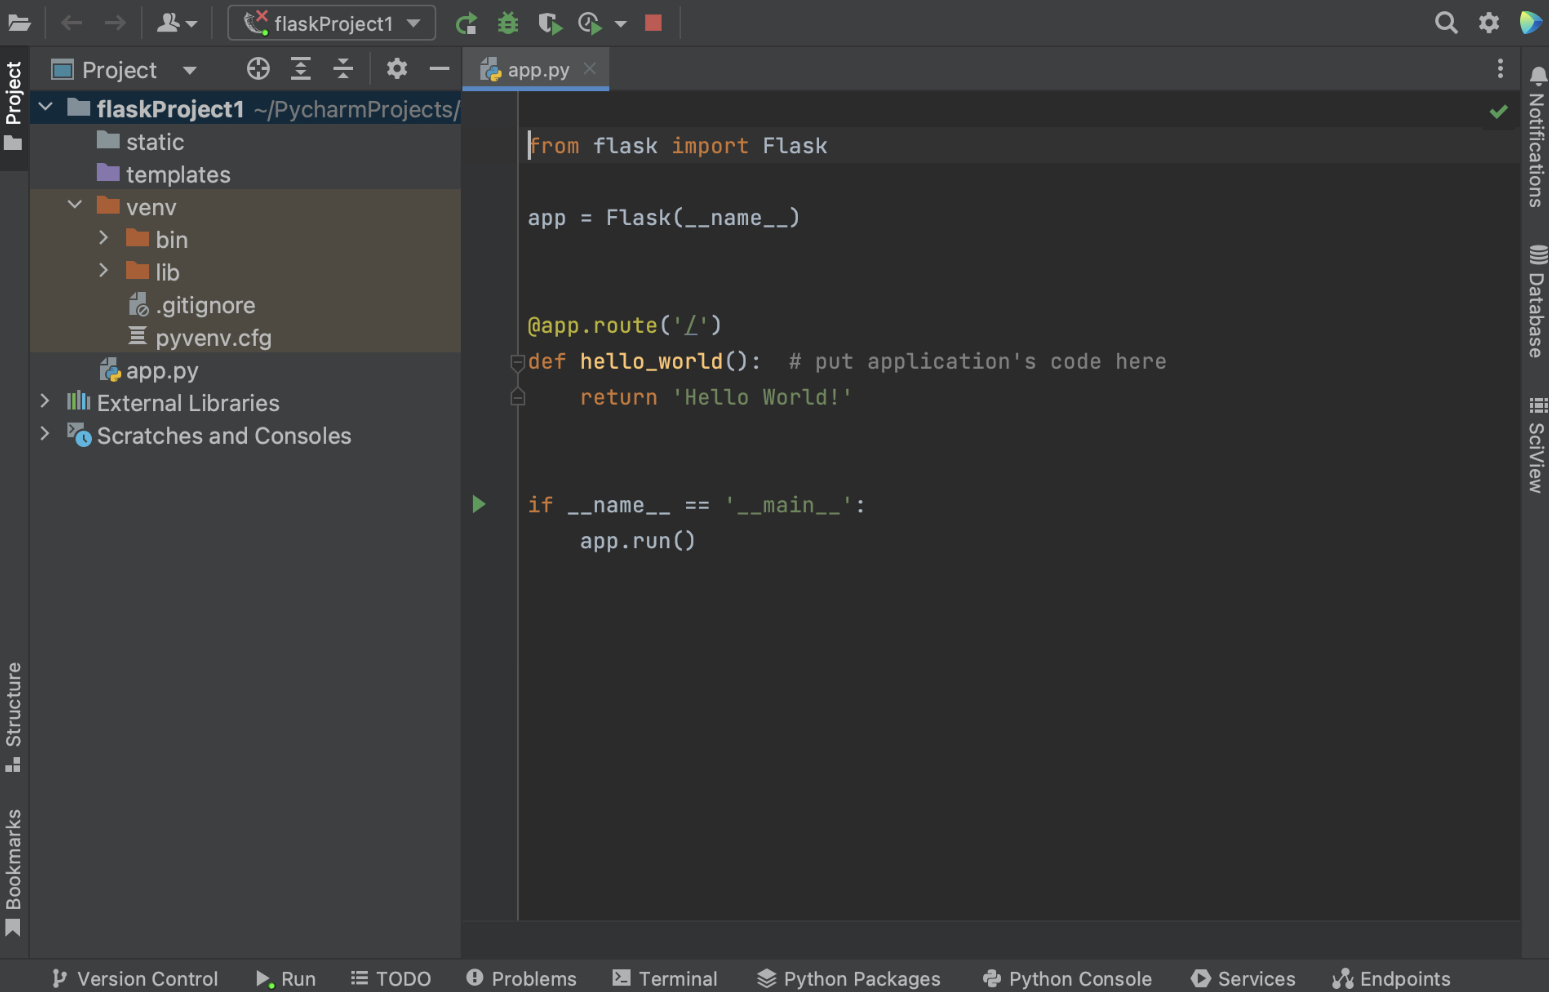Click the Version Control button
Viewport: 1549px width, 992px height.
[135, 978]
